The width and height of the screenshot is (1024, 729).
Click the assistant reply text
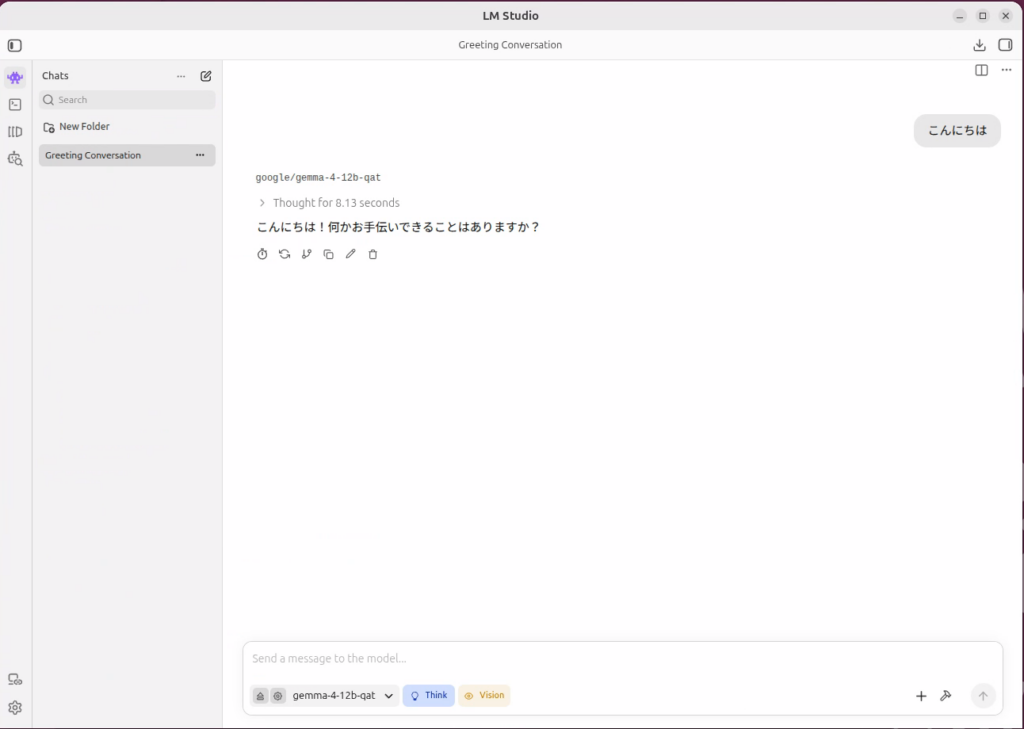pos(398,227)
